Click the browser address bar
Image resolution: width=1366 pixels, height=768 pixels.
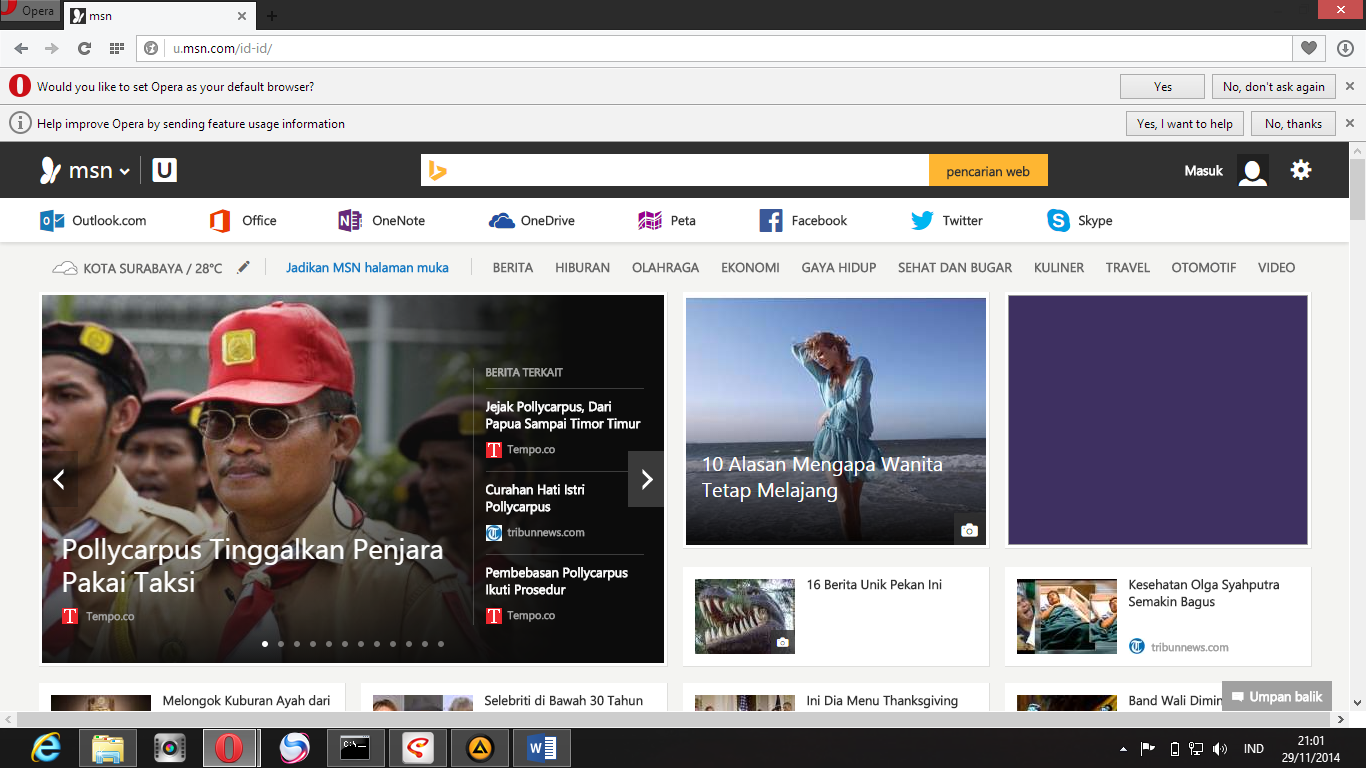[715, 48]
